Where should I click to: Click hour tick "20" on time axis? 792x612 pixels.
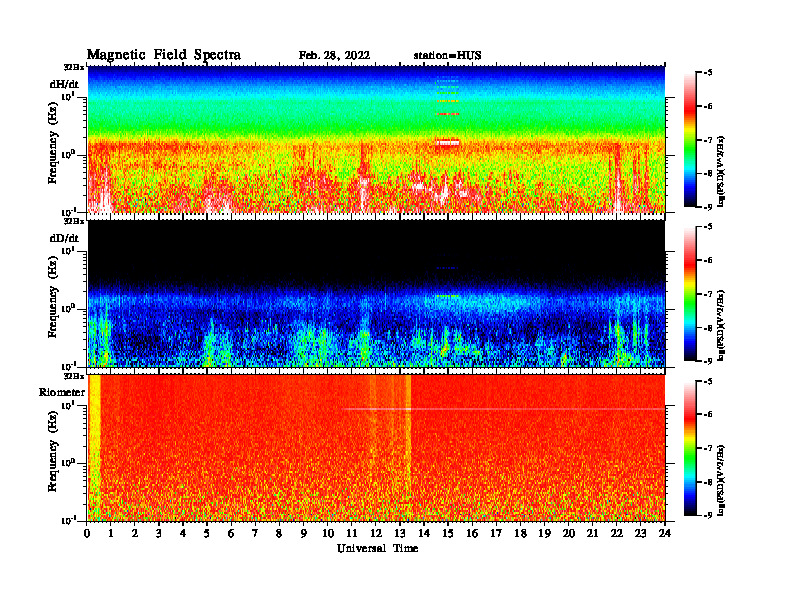tap(568, 534)
